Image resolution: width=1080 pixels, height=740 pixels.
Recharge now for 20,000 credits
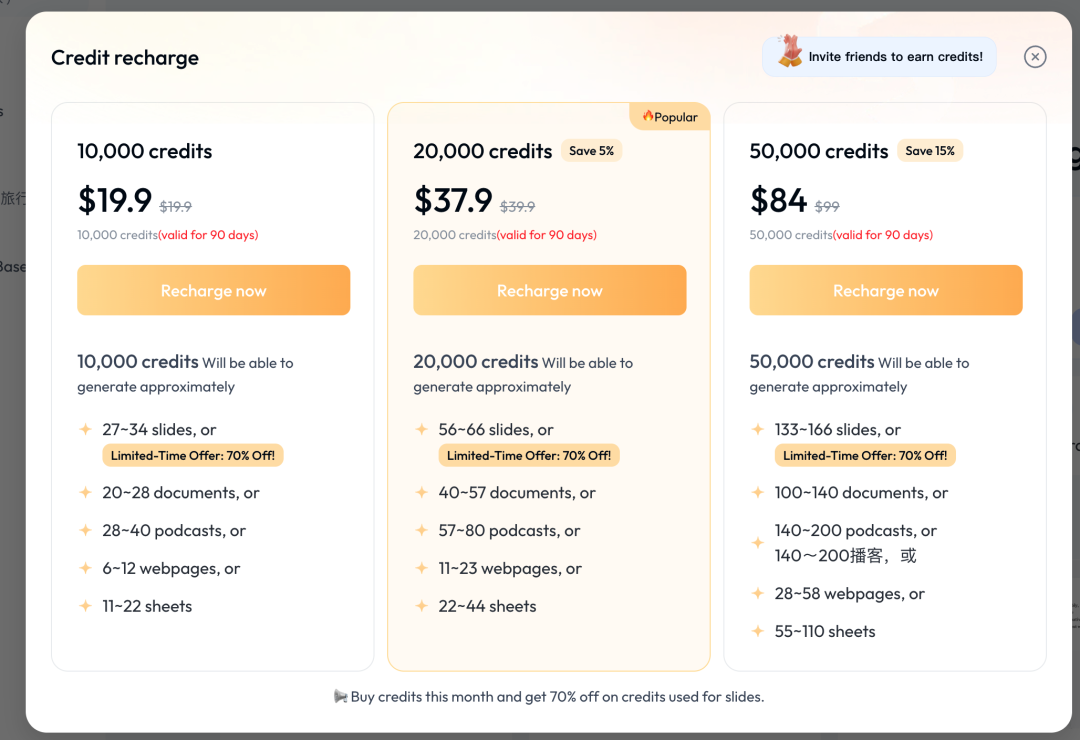coord(550,290)
